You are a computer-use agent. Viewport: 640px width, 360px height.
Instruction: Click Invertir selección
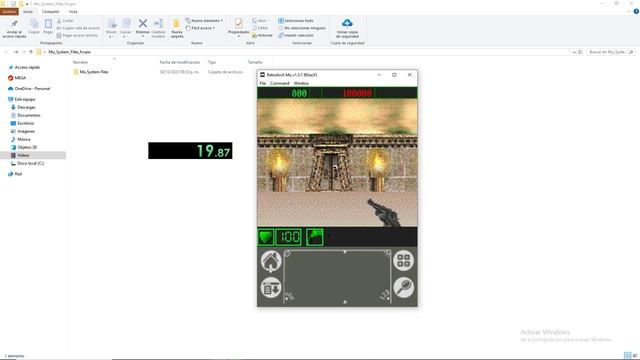tap(296, 36)
